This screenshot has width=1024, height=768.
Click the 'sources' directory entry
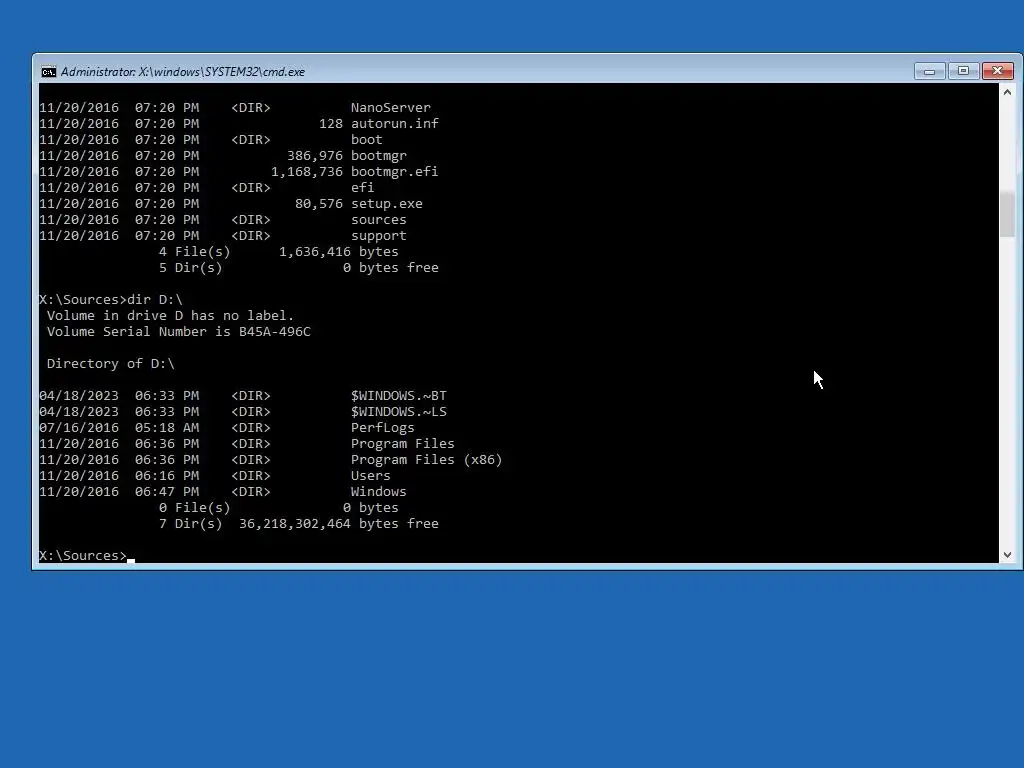pyautogui.click(x=379, y=219)
